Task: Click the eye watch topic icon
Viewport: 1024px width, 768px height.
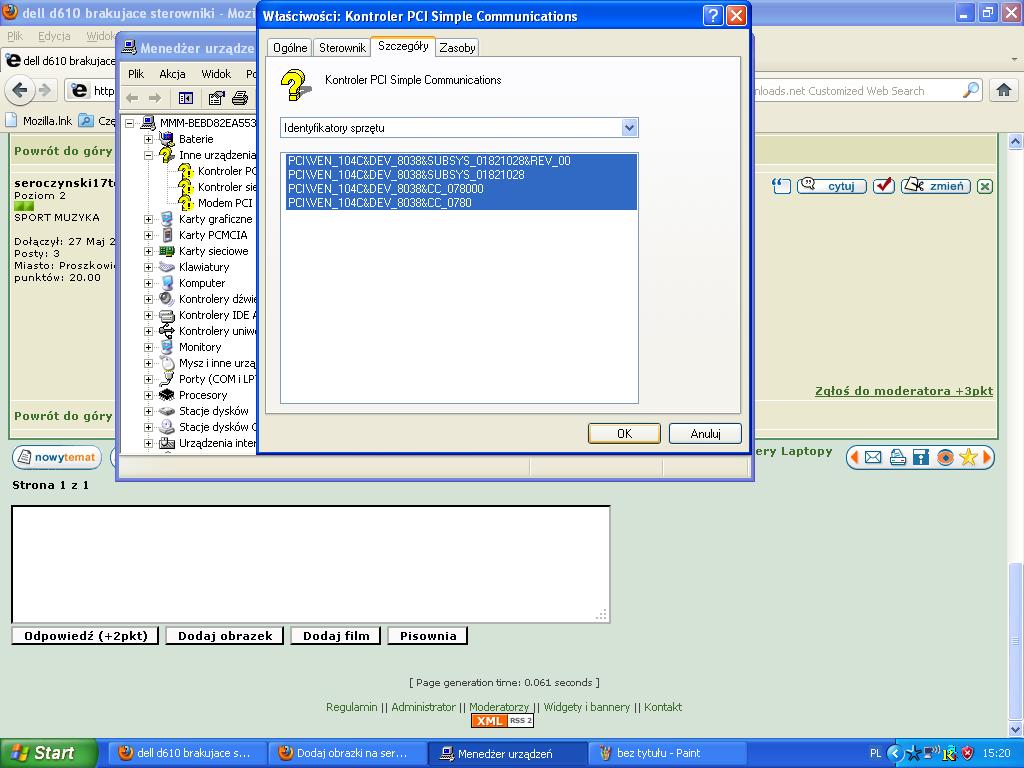Action: 945,457
